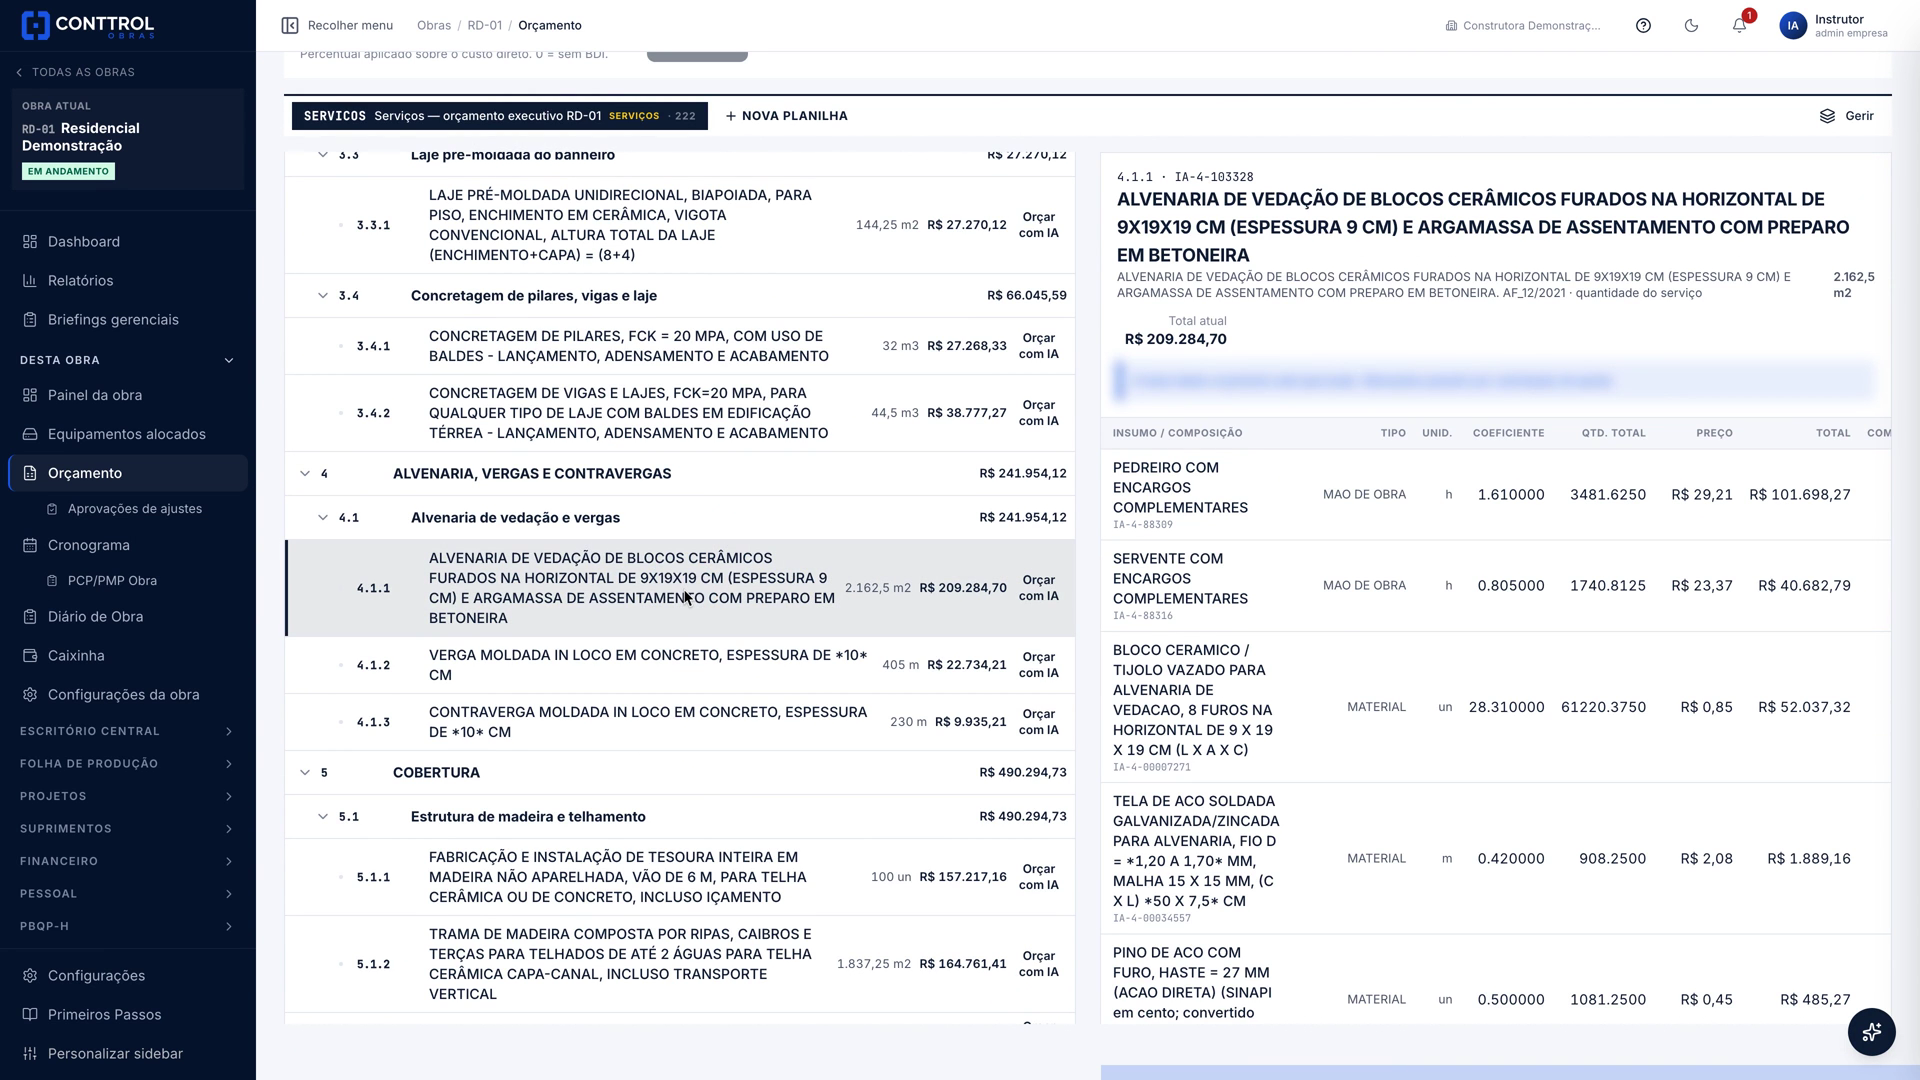Click the Recolher menu sidebar icon
Viewport: 1920px width, 1080px height.
(290, 25)
